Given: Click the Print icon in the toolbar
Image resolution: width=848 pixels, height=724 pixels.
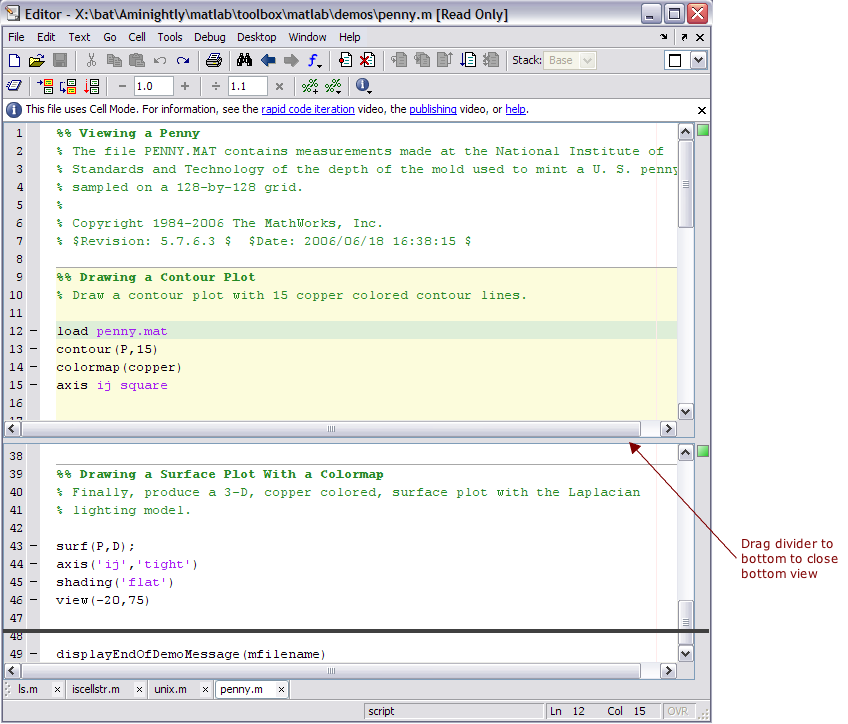Looking at the screenshot, I should click(x=213, y=61).
